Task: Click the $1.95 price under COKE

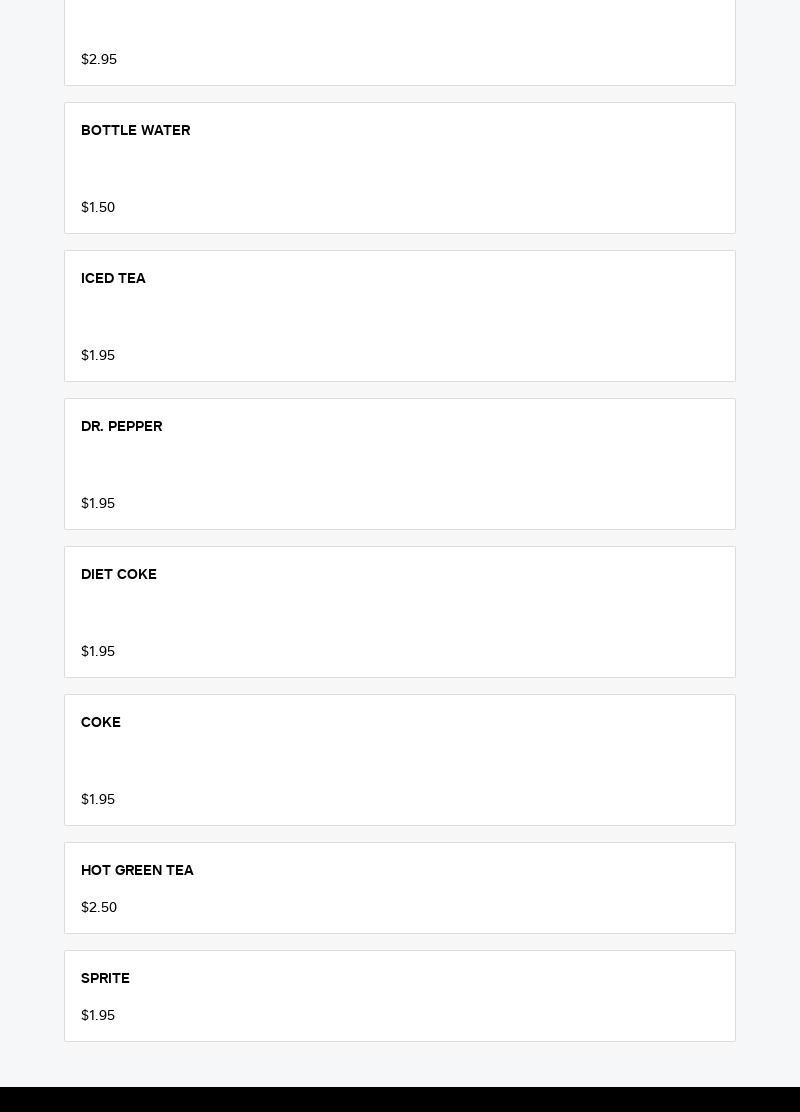Action: (98, 799)
